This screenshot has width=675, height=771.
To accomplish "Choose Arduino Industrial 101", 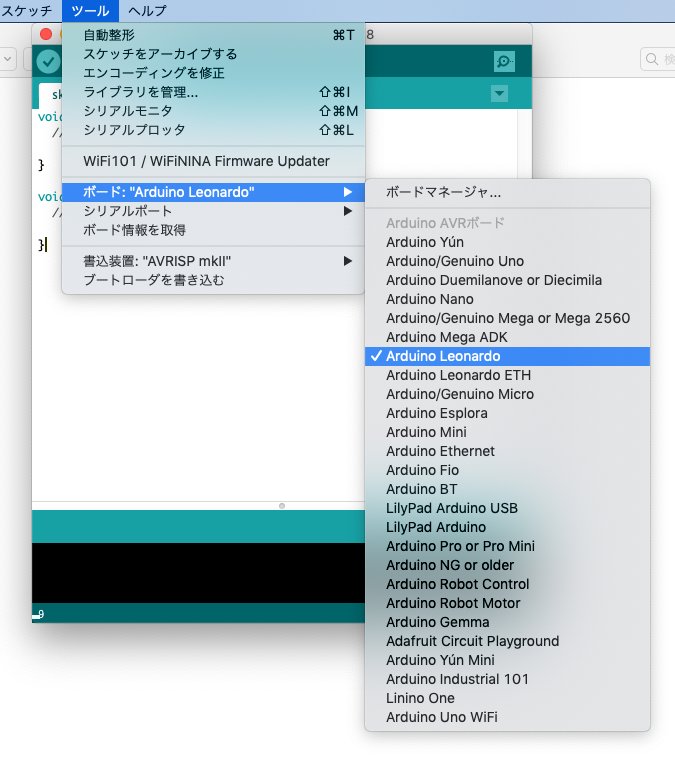I will (507, 680).
